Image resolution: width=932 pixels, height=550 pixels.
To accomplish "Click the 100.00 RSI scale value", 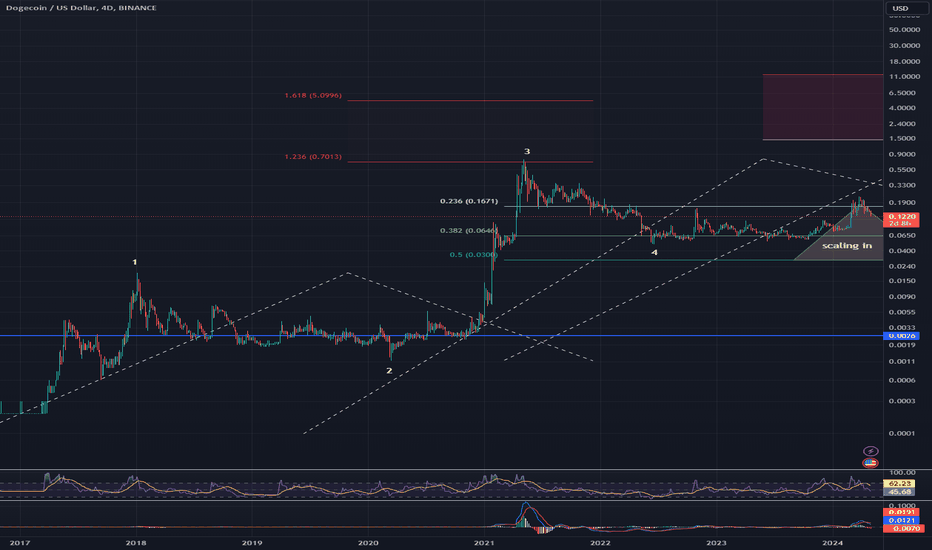I will pyautogui.click(x=903, y=473).
